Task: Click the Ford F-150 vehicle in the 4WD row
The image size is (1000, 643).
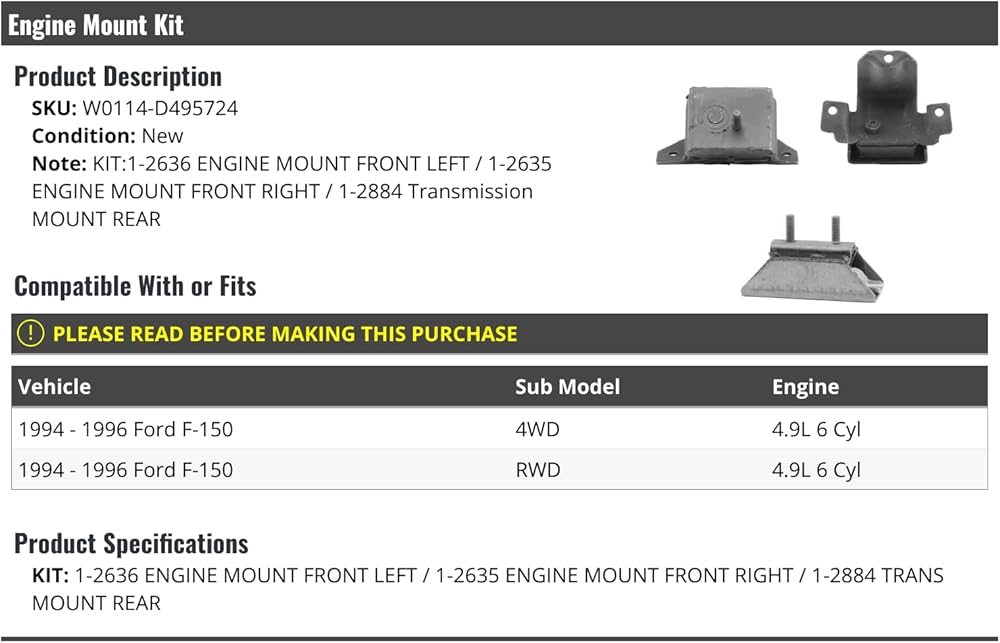Action: click(x=126, y=430)
